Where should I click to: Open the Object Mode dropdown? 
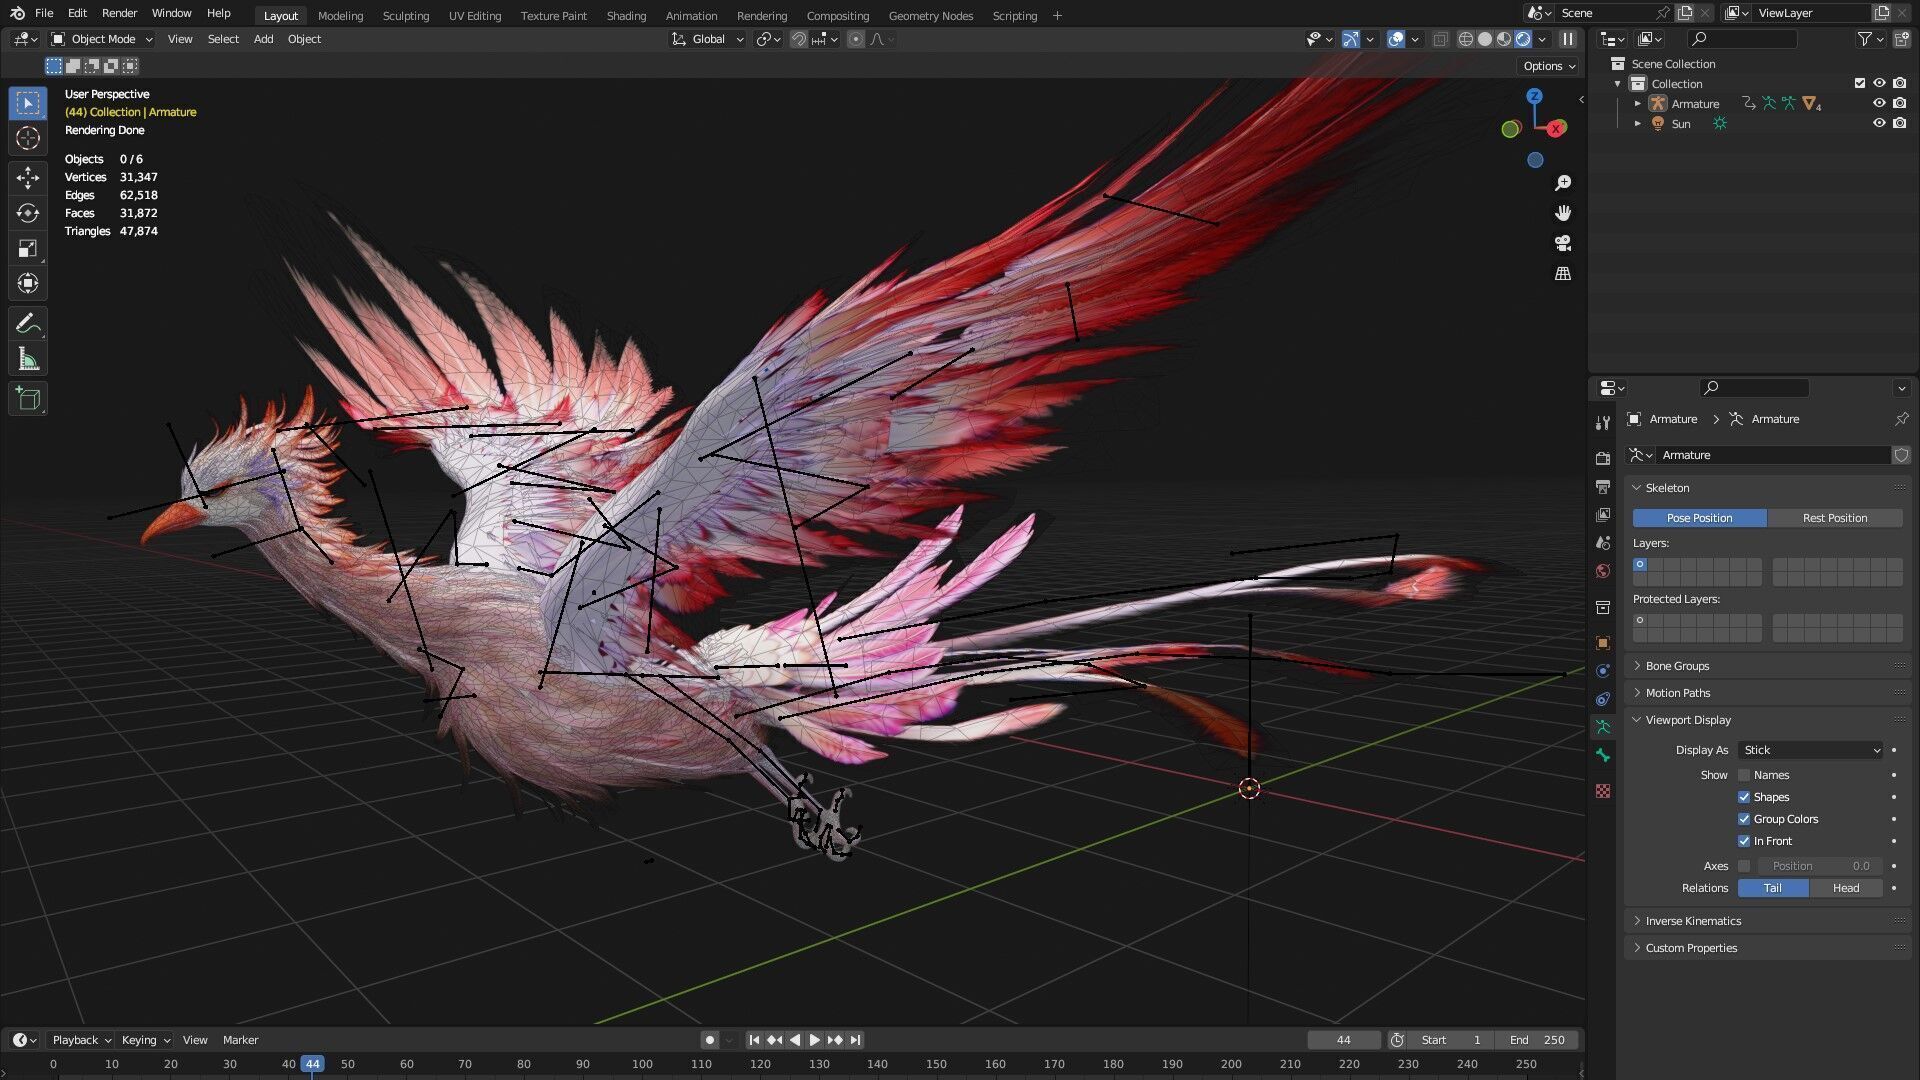(102, 39)
